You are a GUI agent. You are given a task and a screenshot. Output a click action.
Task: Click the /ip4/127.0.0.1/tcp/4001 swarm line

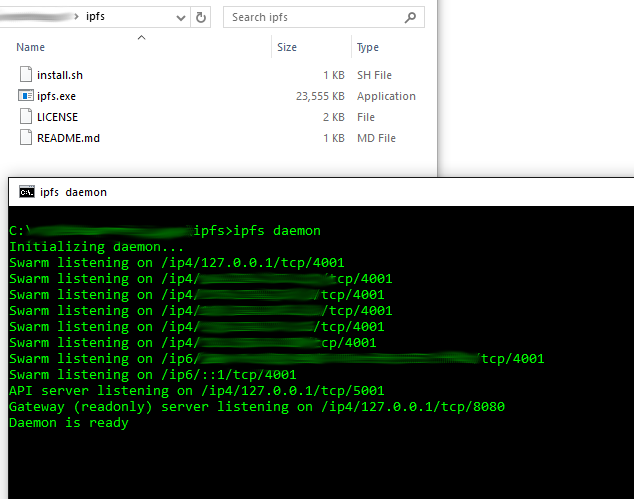(x=177, y=262)
